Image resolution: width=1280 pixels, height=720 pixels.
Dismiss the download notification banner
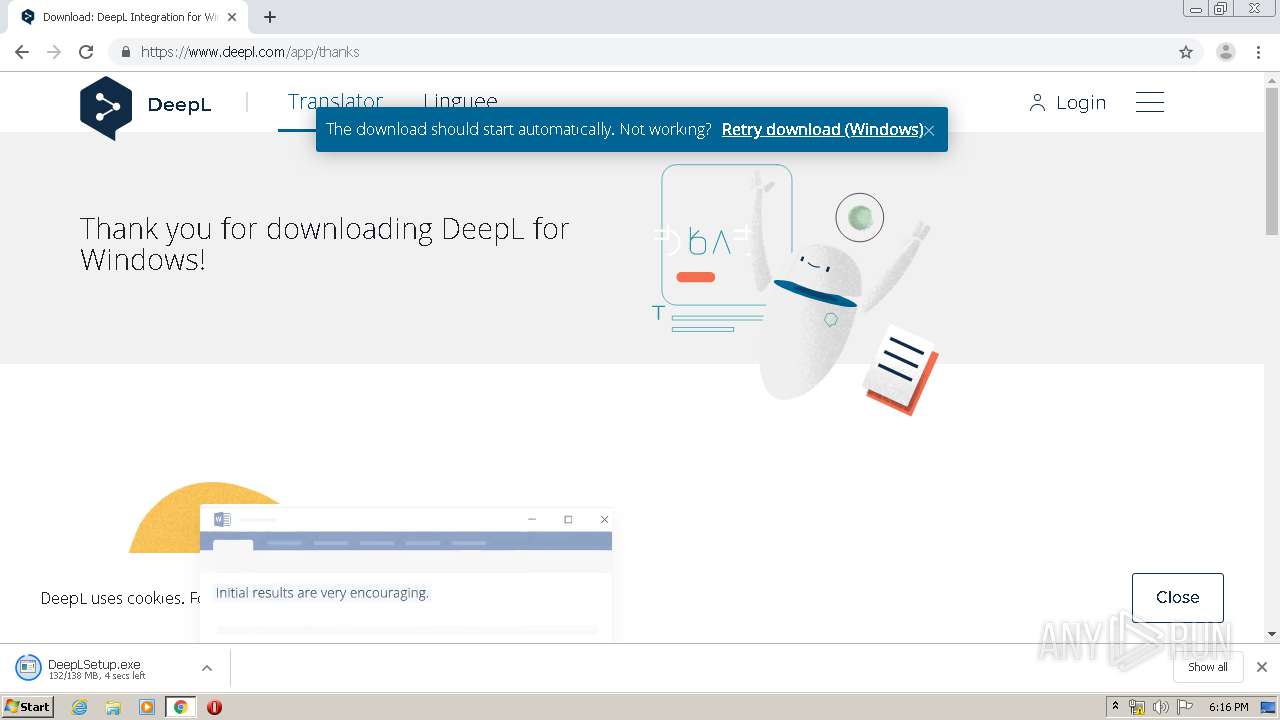[x=929, y=130]
